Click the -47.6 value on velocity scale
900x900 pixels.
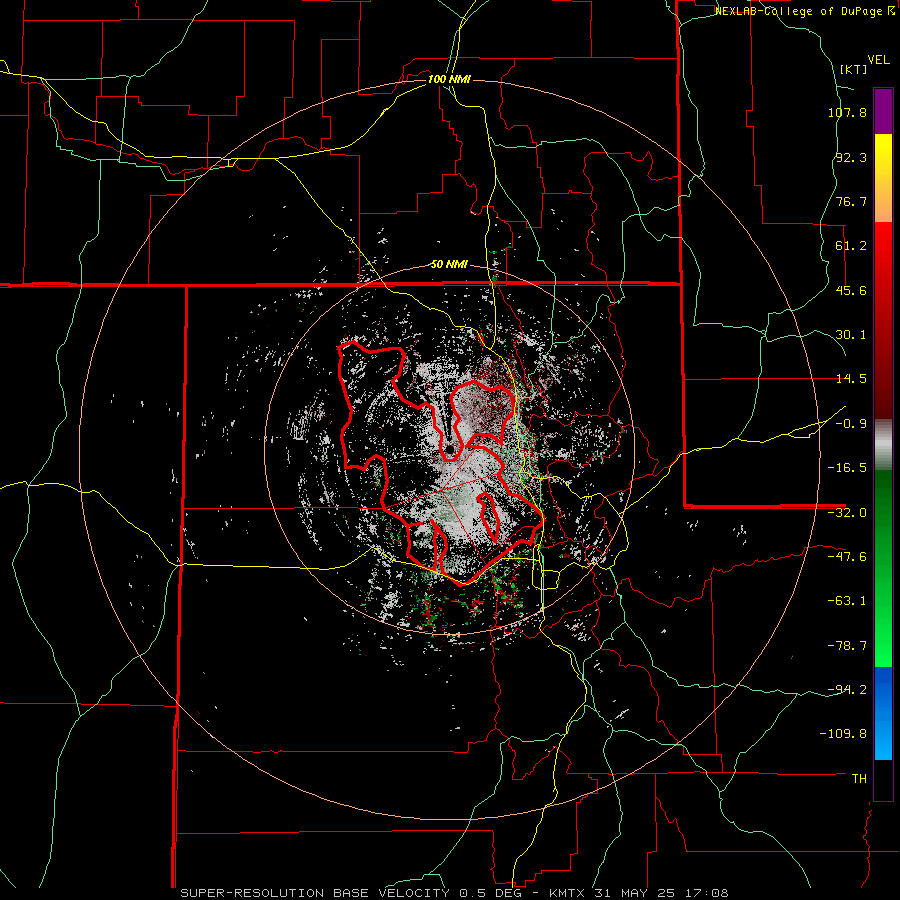pyautogui.click(x=847, y=557)
